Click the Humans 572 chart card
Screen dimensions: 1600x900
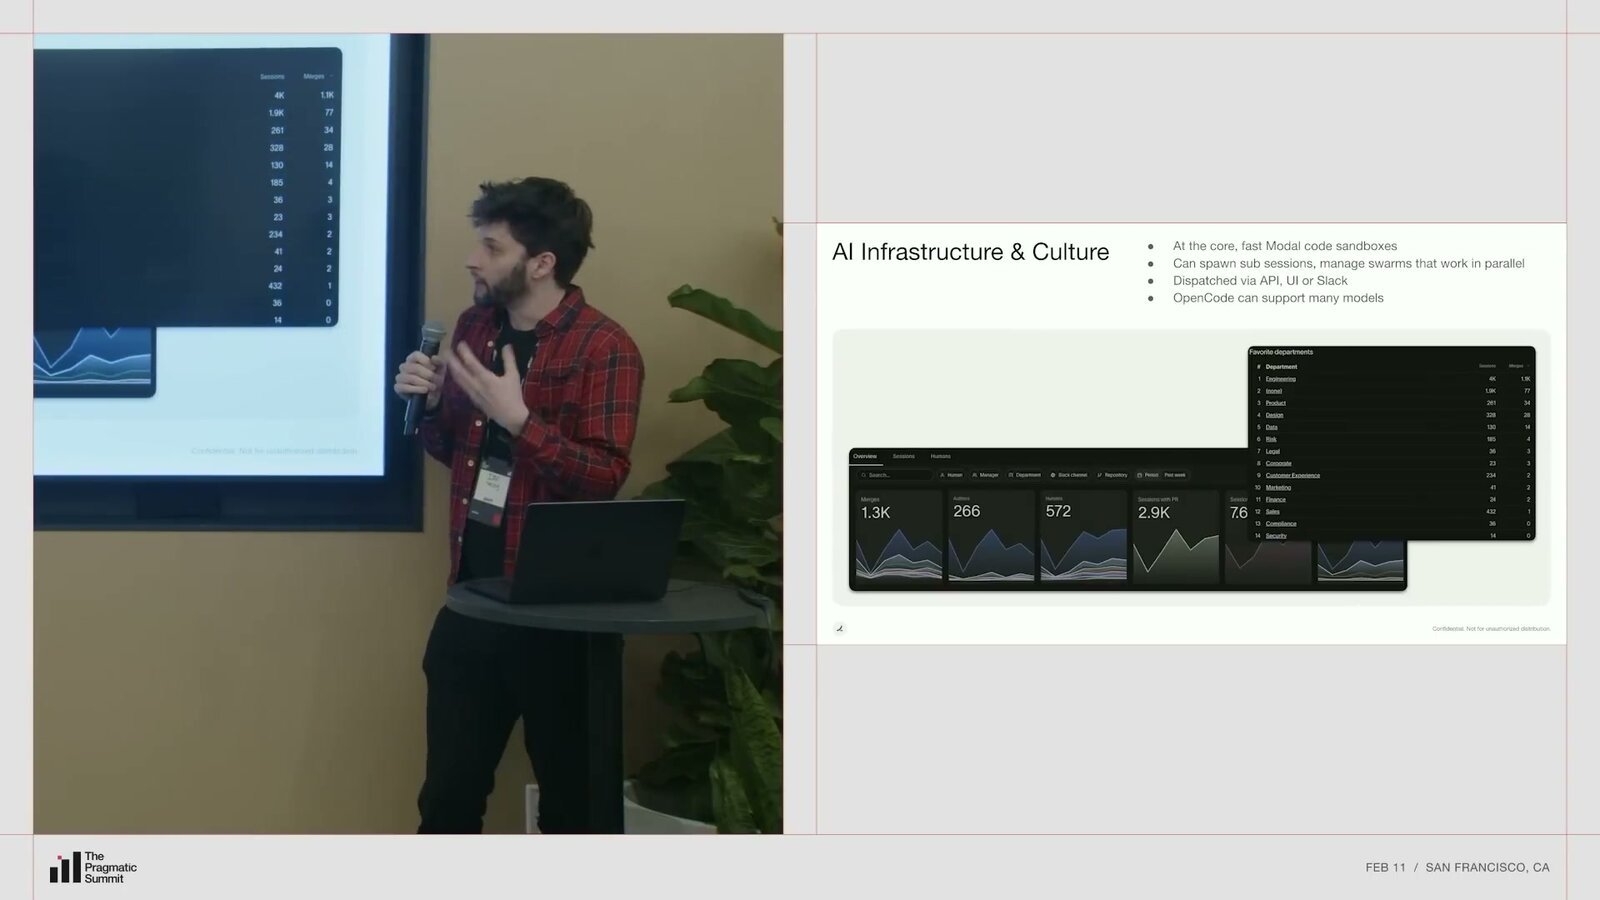pyautogui.click(x=1084, y=536)
